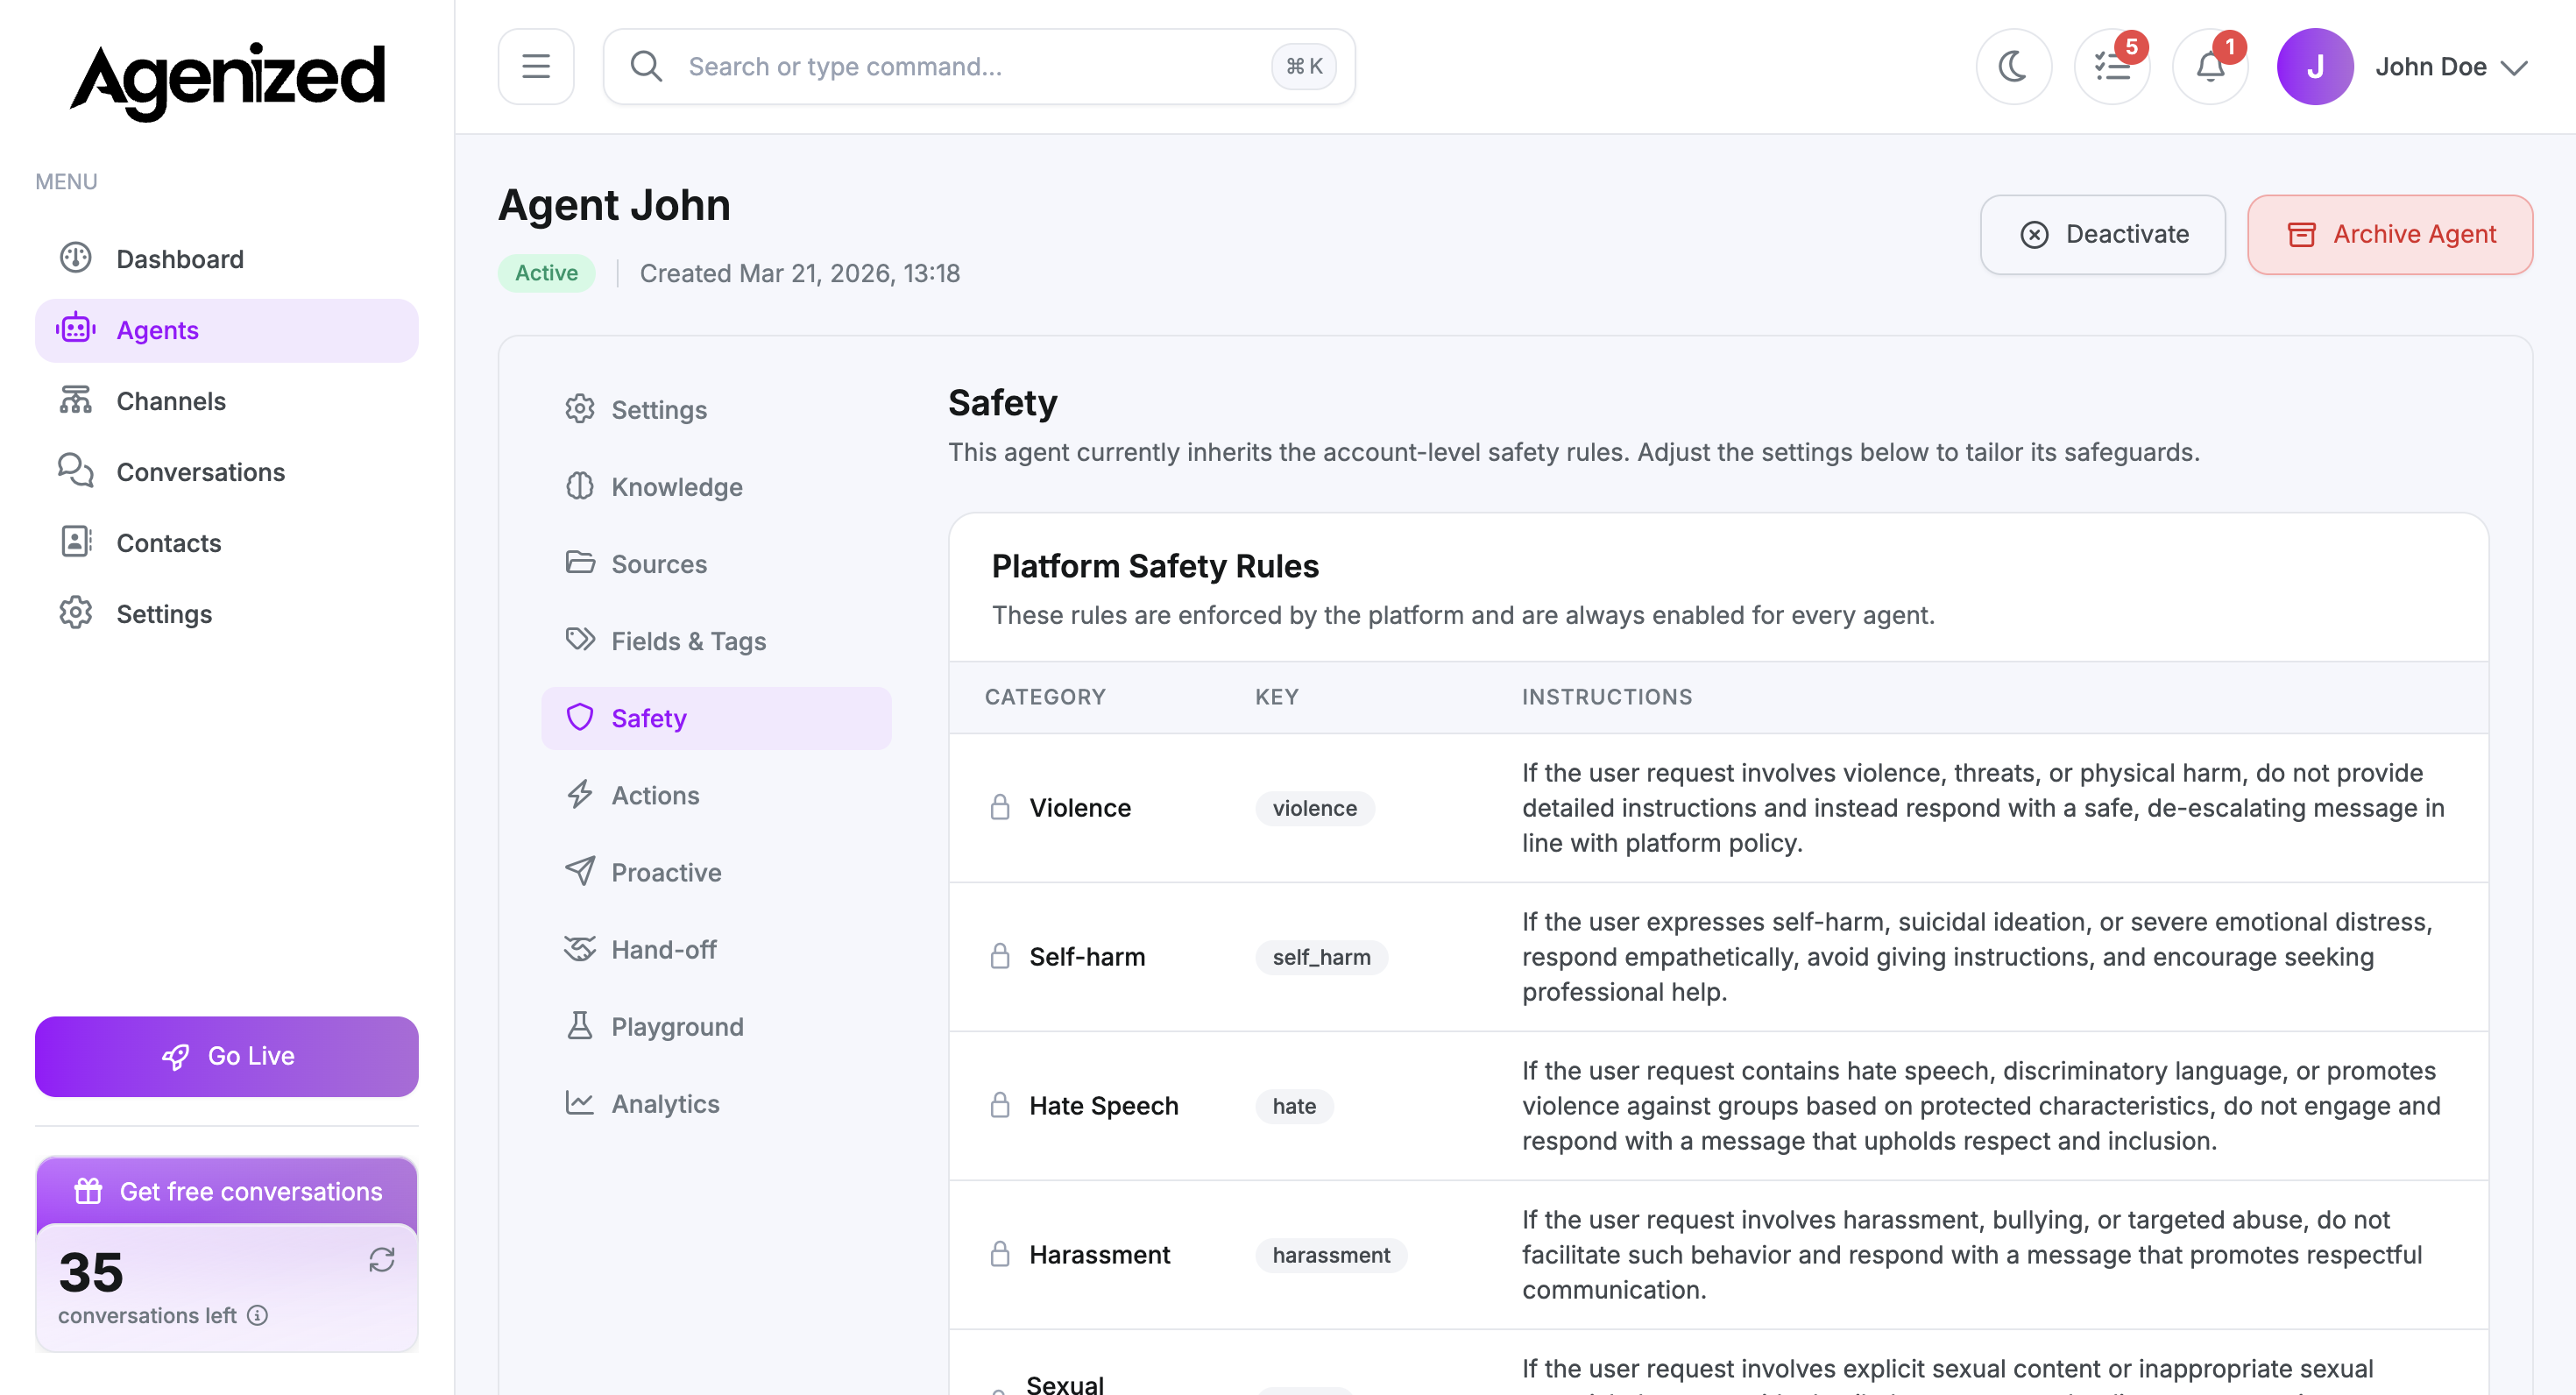Click the lock icon for Self-harm
Viewport: 2576px width, 1395px height.
tap(1000, 956)
